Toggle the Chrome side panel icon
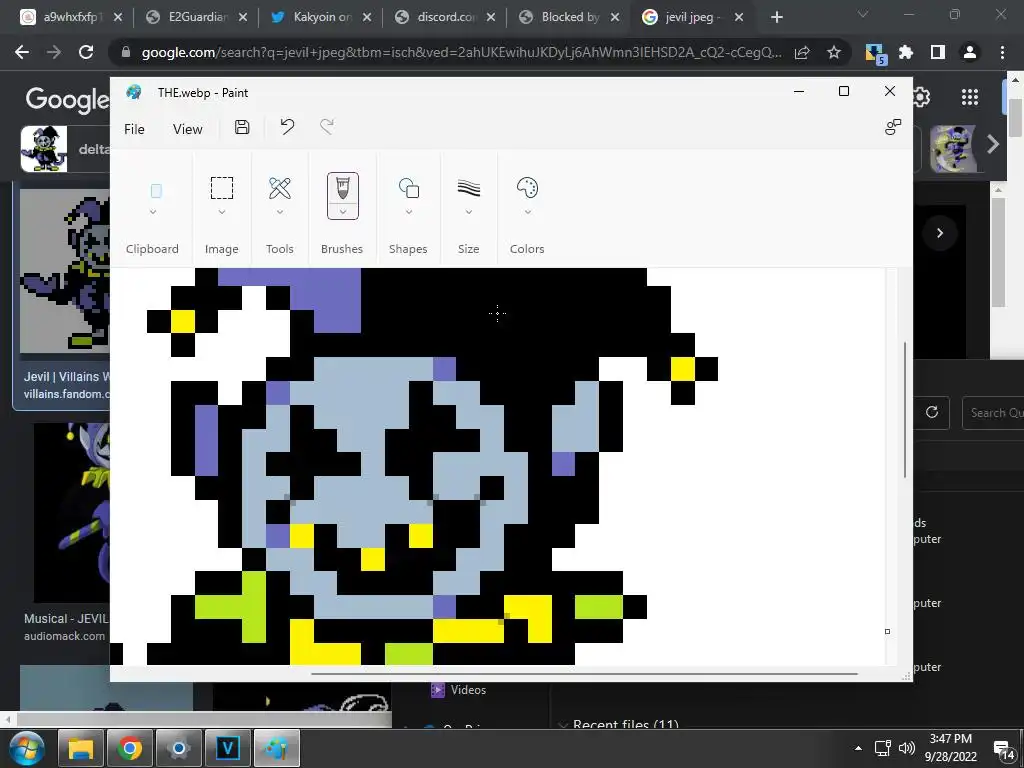The width and height of the screenshot is (1024, 768). tap(938, 52)
